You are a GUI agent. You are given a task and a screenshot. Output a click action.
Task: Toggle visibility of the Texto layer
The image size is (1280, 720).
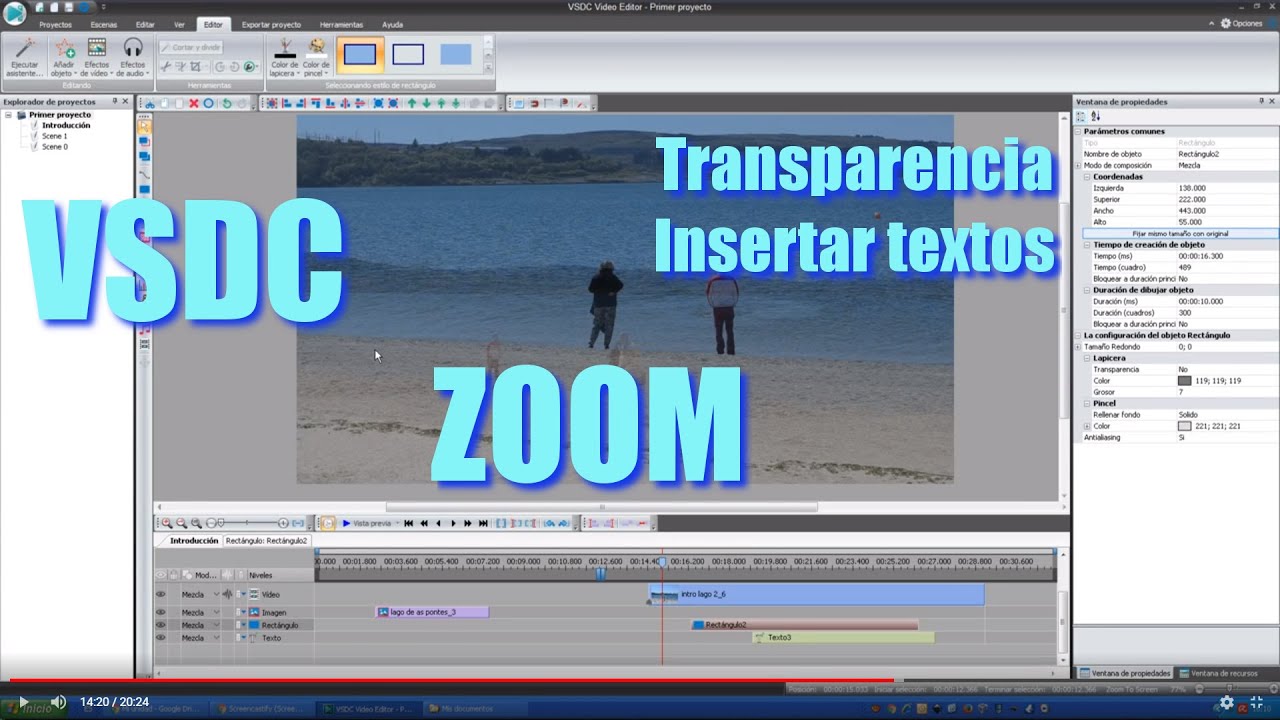161,637
